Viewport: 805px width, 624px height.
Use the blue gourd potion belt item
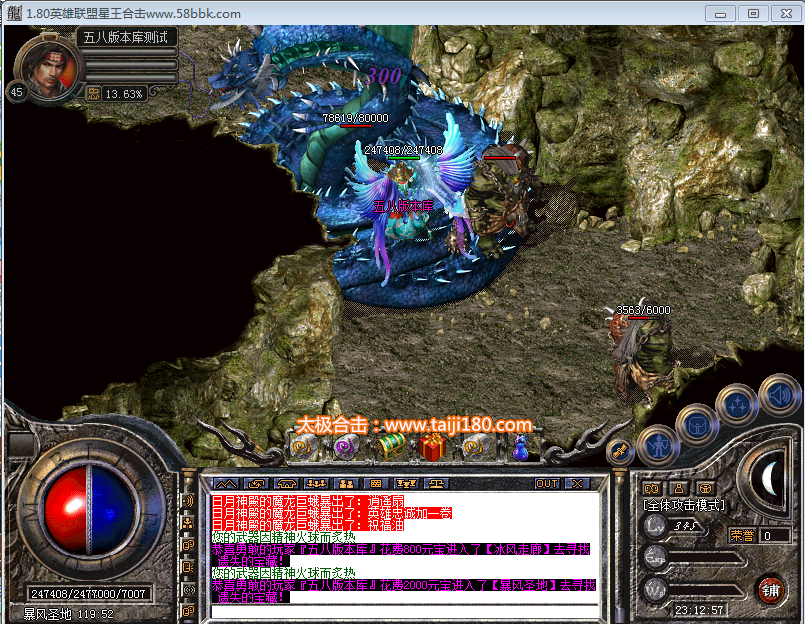(520, 448)
